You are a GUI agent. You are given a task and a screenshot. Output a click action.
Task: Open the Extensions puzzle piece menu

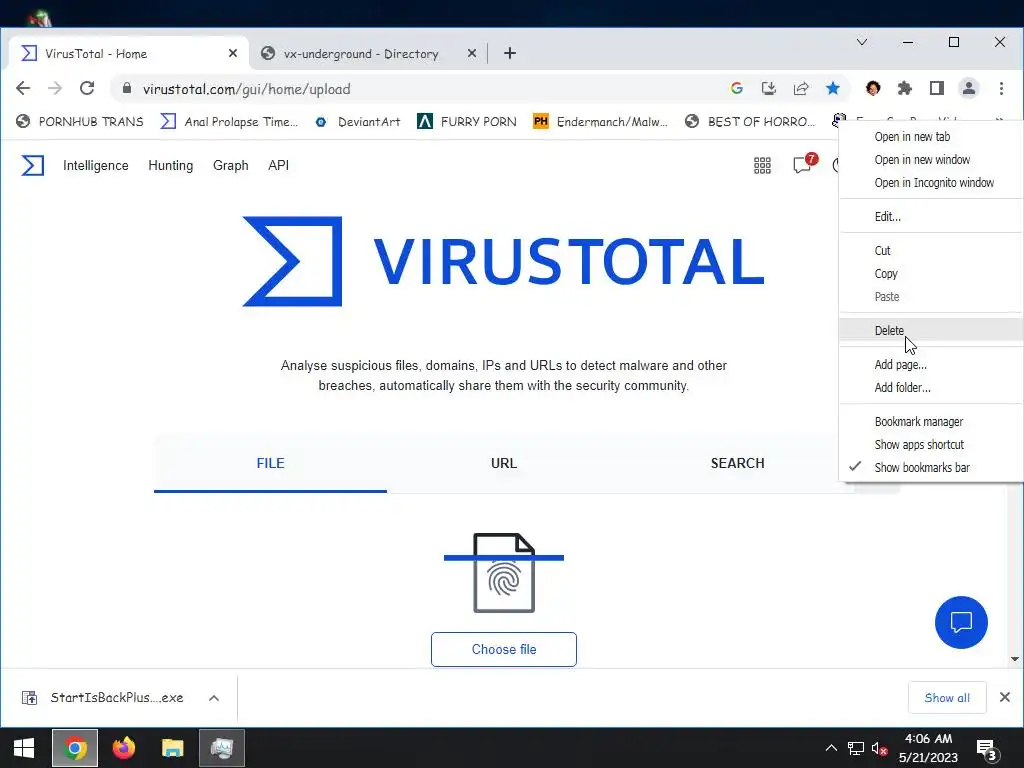coord(904,88)
